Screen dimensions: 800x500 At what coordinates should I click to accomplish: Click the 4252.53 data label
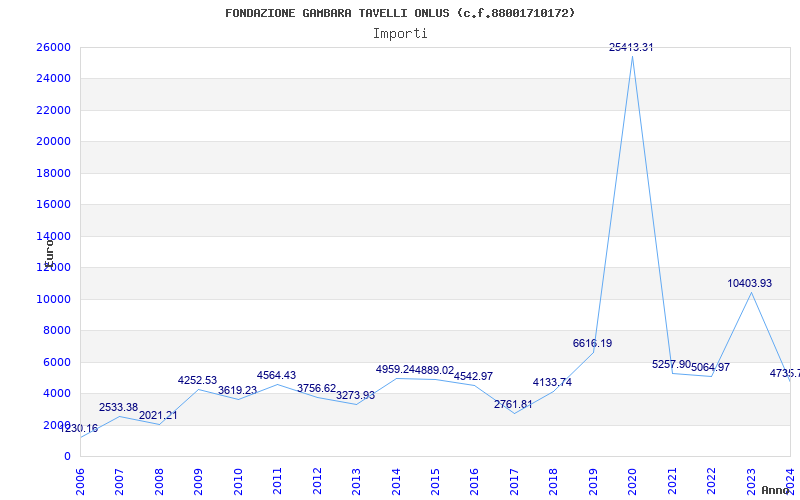197,381
